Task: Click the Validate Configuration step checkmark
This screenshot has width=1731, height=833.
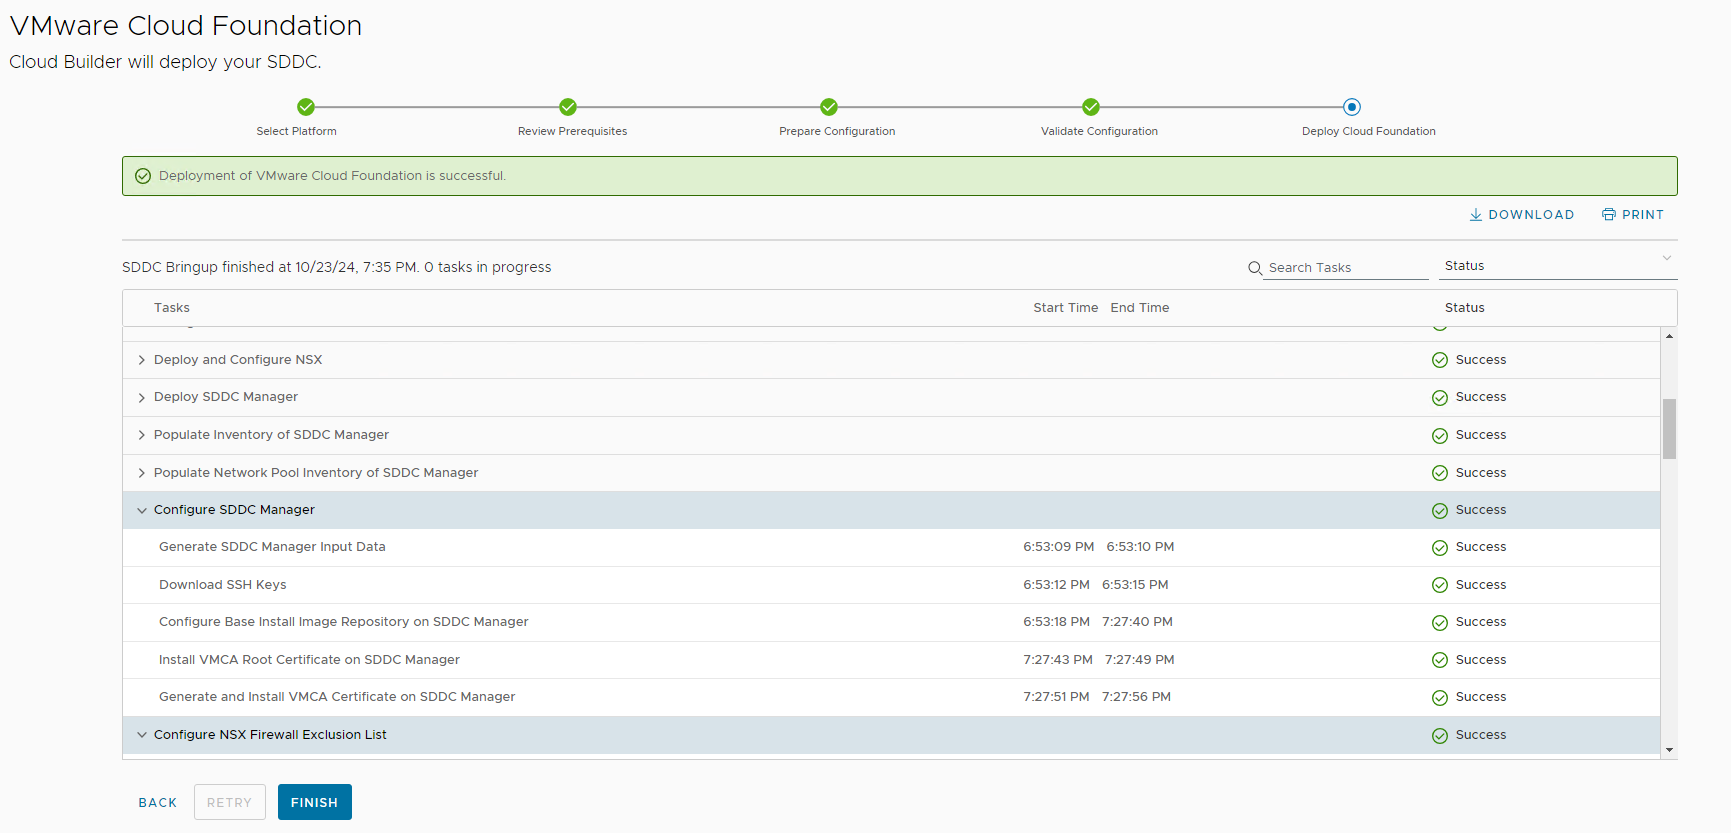Action: click(x=1091, y=107)
